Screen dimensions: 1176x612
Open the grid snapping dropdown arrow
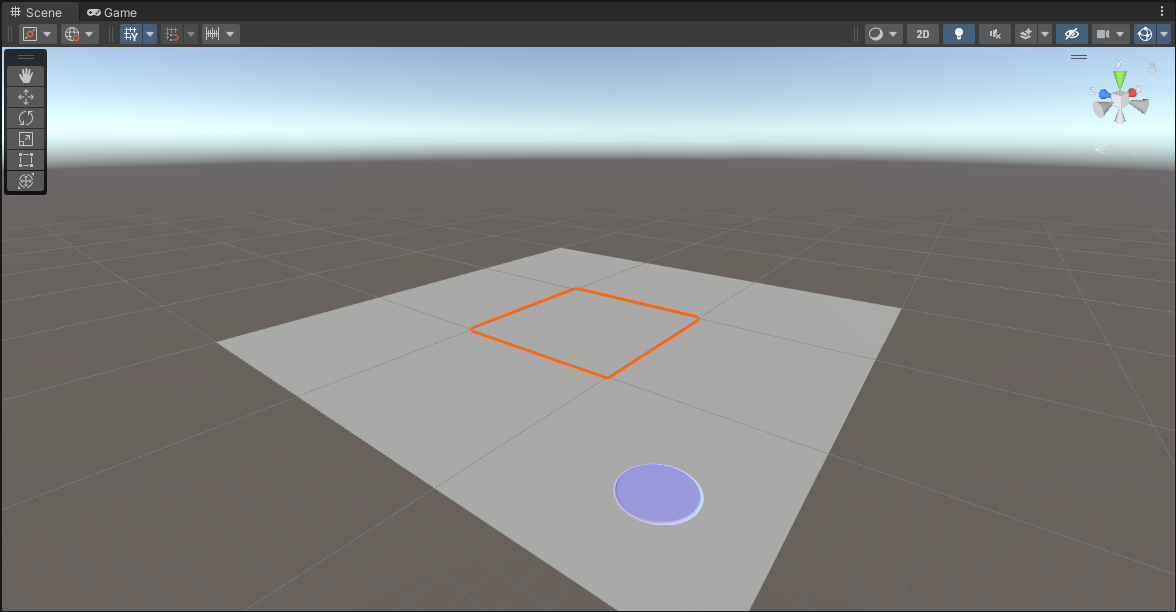pos(190,34)
